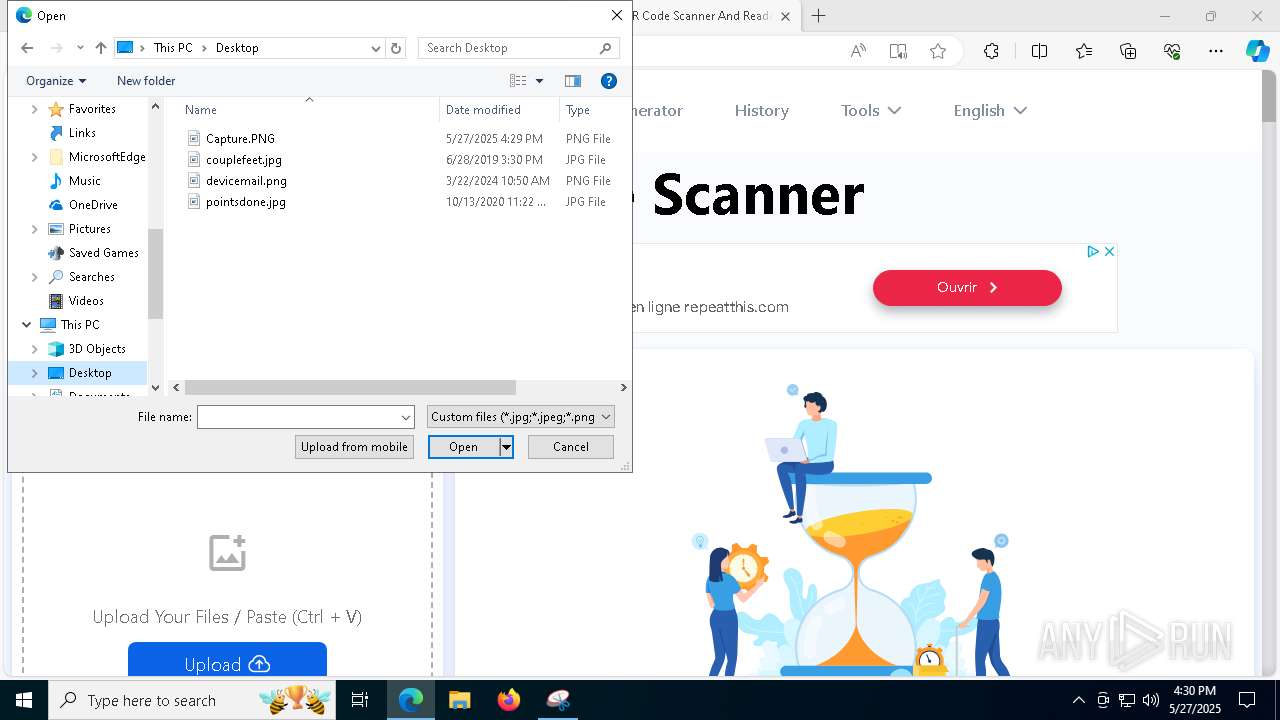1280x720 pixels.
Task: Show the preview pane
Action: 573,81
